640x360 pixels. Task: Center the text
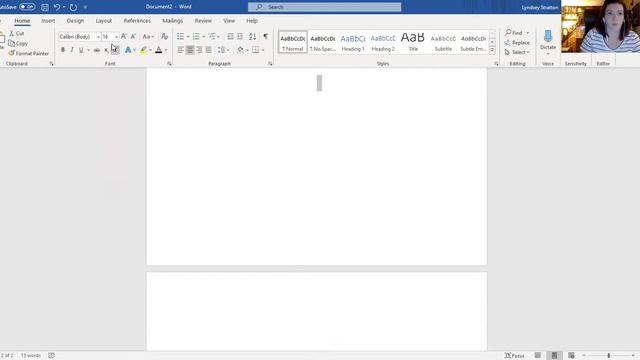click(x=190, y=50)
